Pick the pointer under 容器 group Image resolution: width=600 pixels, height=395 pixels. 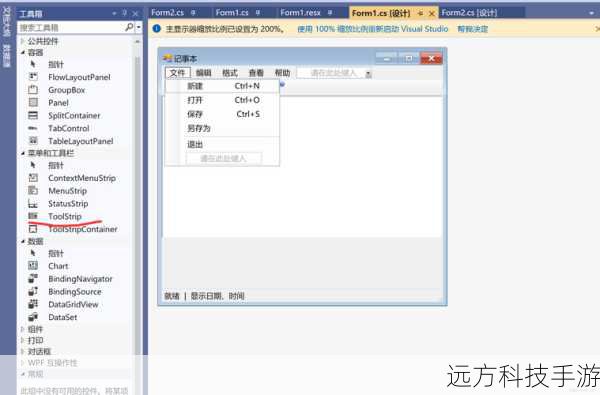(x=33, y=64)
